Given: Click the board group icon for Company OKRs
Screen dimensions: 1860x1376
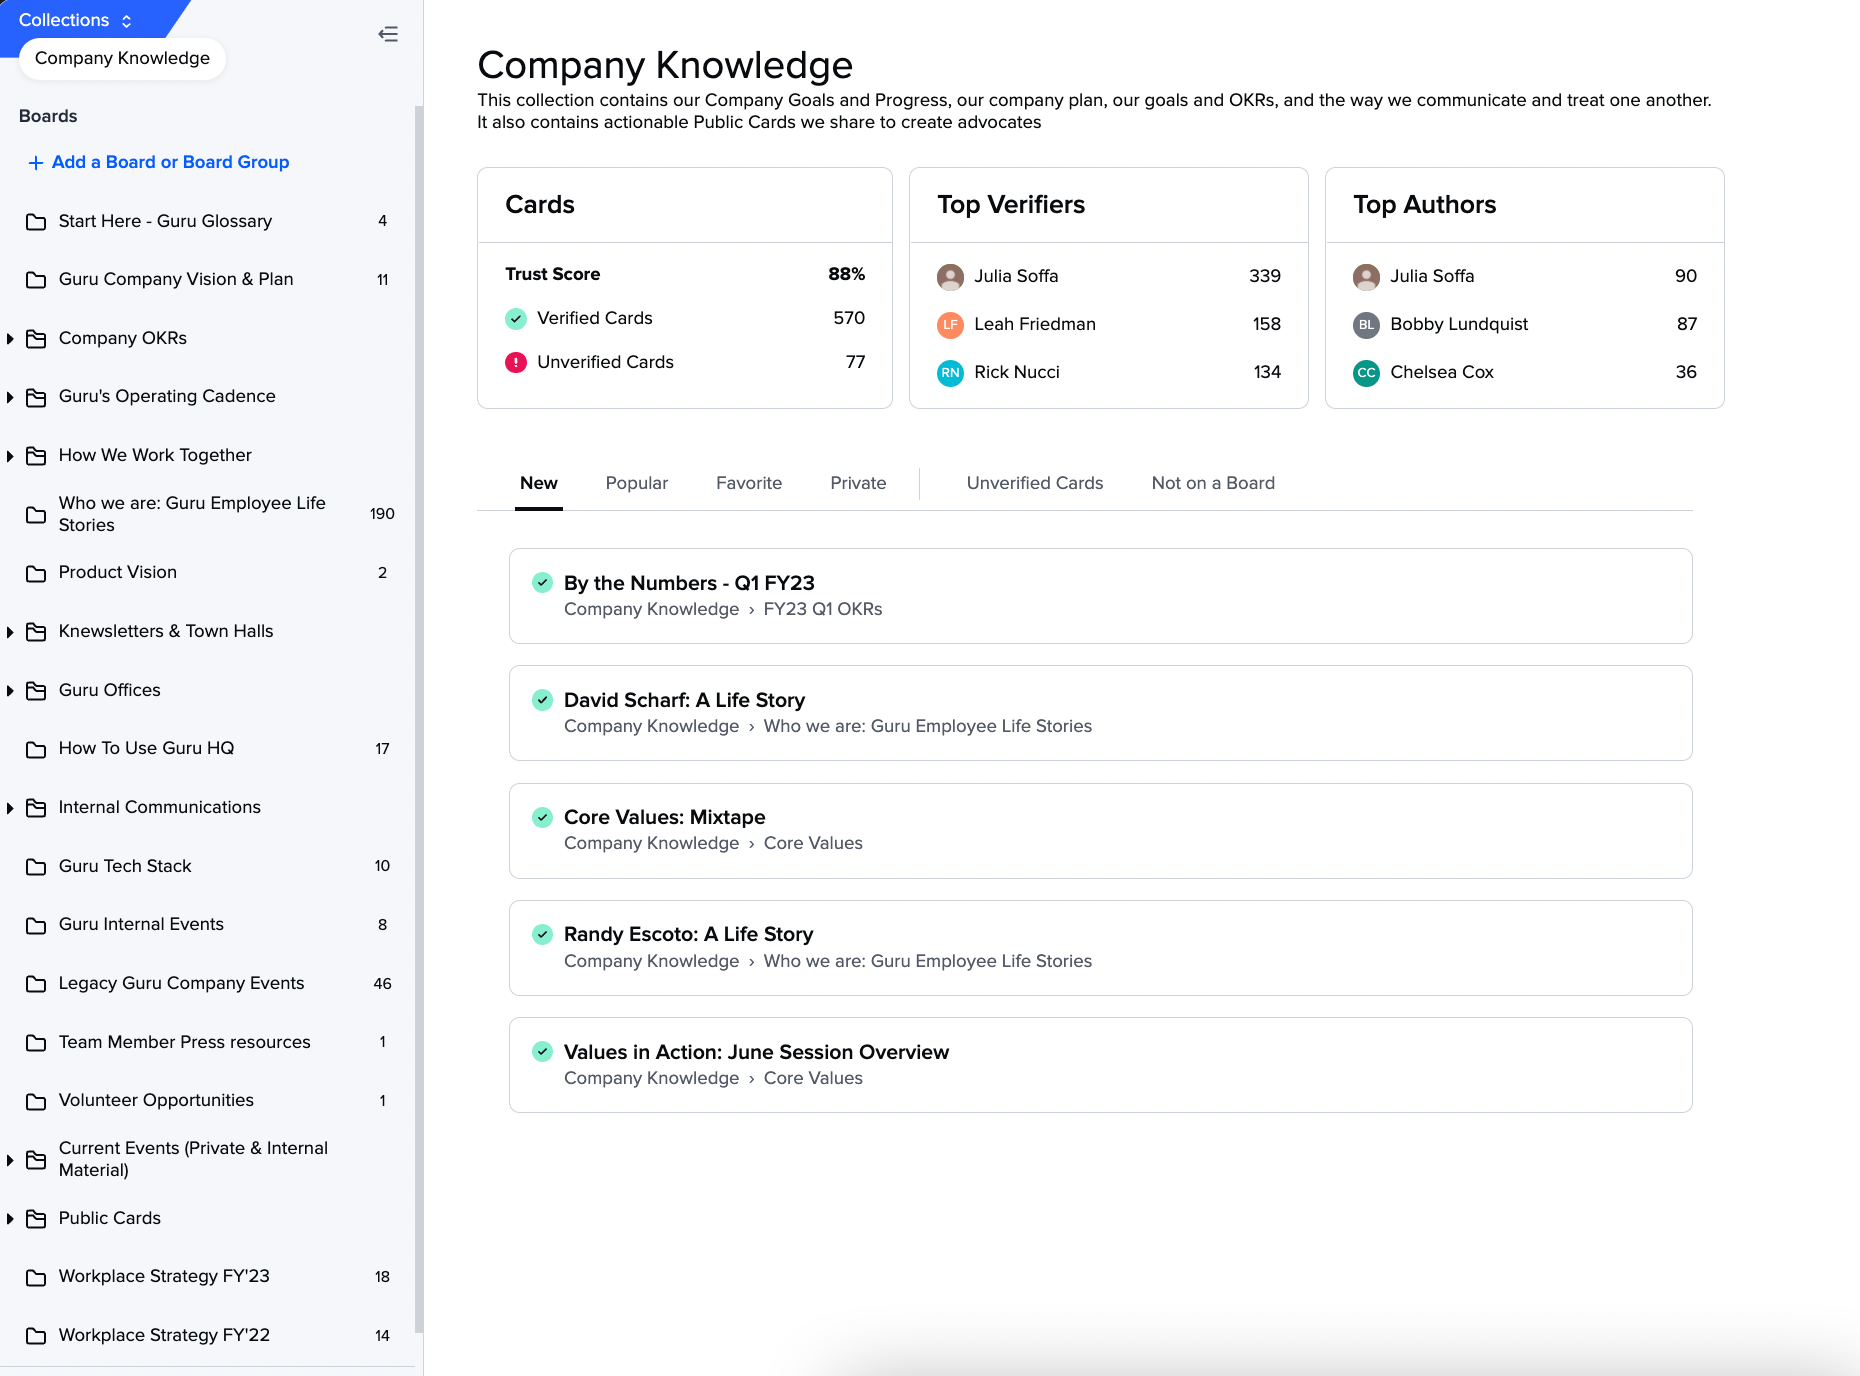Looking at the screenshot, I should click(x=36, y=339).
